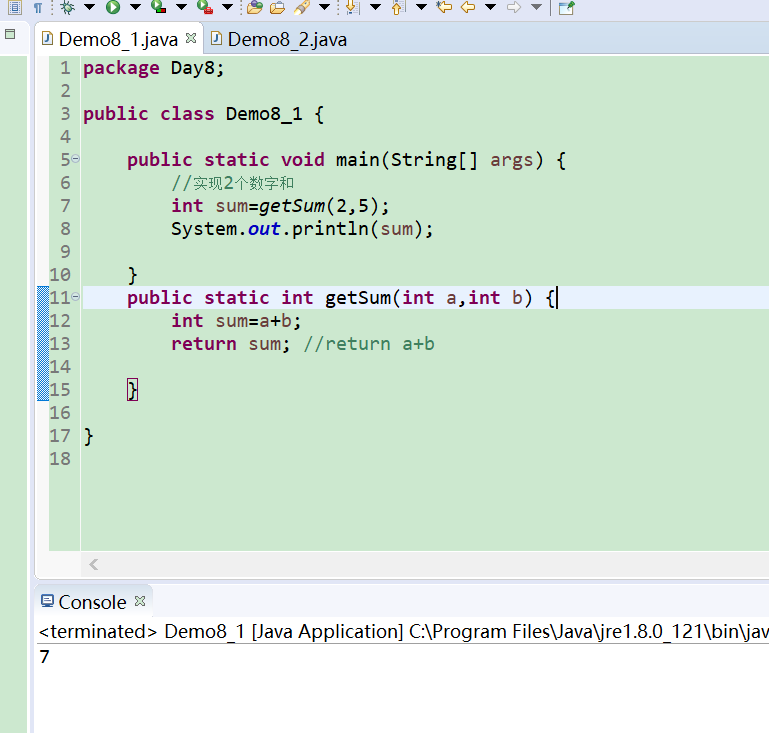The height and width of the screenshot is (733, 769).
Task: Open the Coverage dropdown arrow
Action: (x=181, y=7)
